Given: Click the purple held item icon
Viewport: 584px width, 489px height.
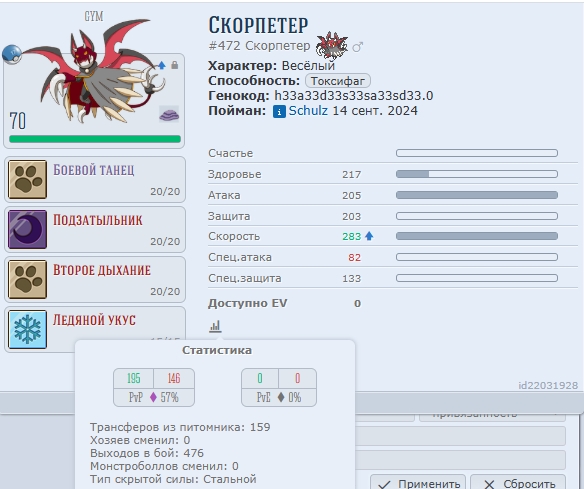Looking at the screenshot, I should pyautogui.click(x=169, y=114).
